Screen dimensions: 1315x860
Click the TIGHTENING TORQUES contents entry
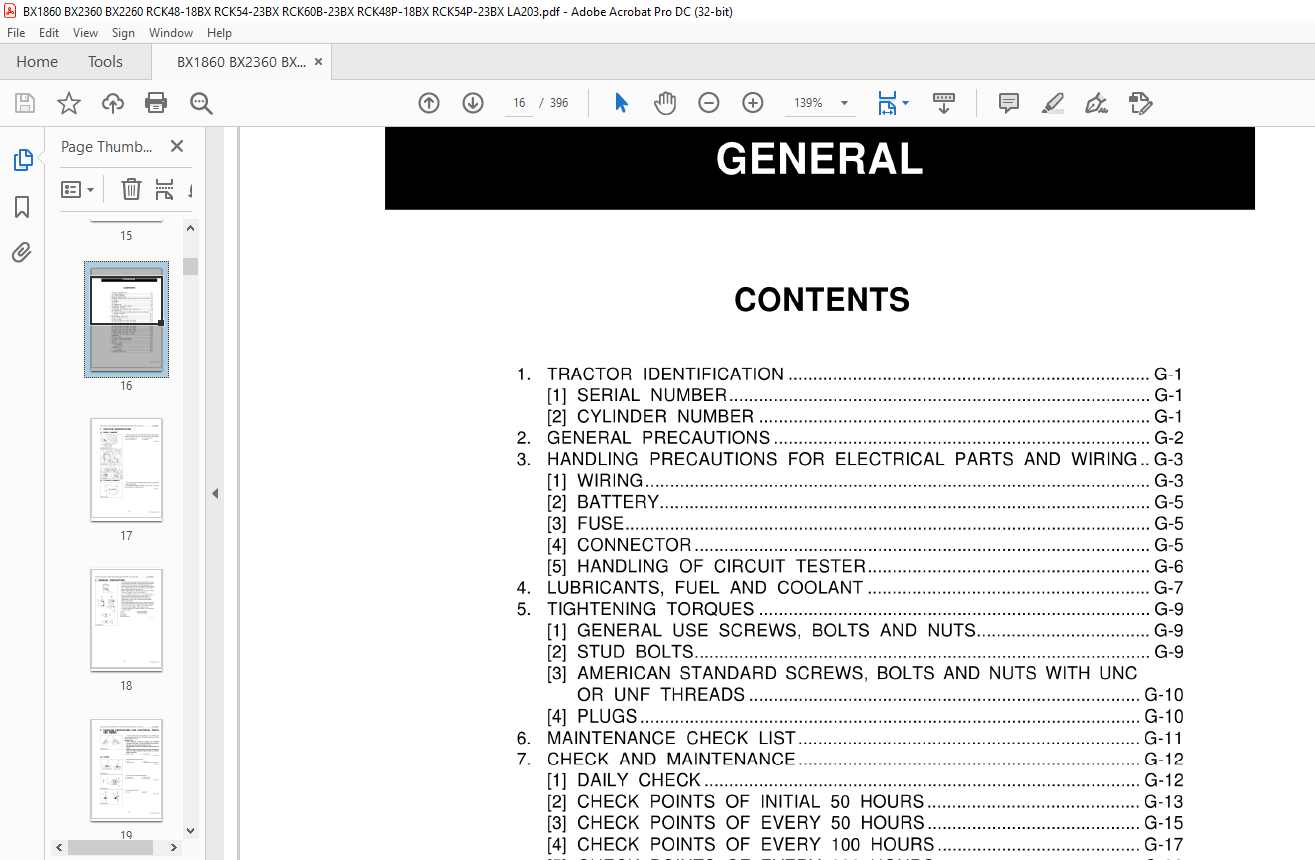(850, 609)
